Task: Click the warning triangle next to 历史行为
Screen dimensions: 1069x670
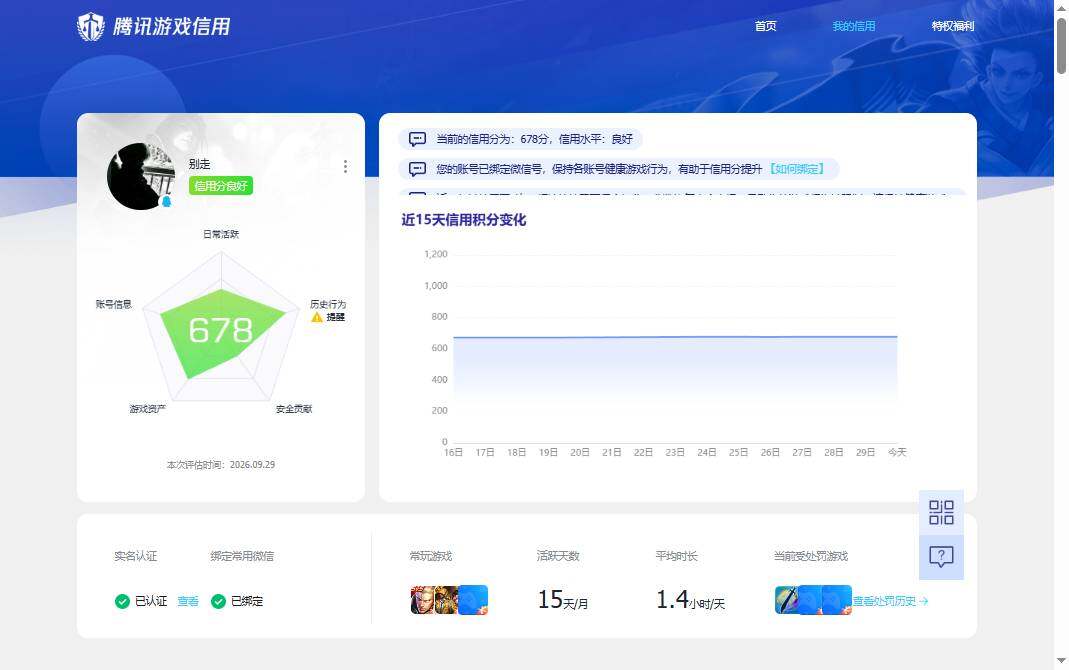Action: pyautogui.click(x=316, y=317)
